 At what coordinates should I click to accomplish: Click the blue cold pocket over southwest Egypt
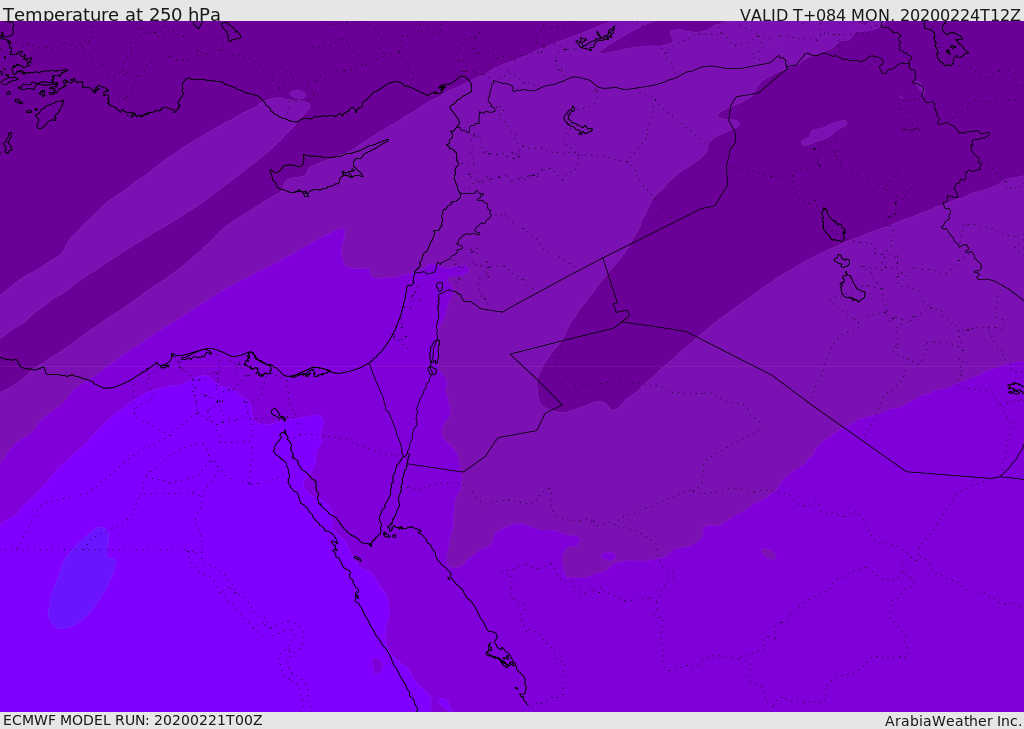coord(82,577)
